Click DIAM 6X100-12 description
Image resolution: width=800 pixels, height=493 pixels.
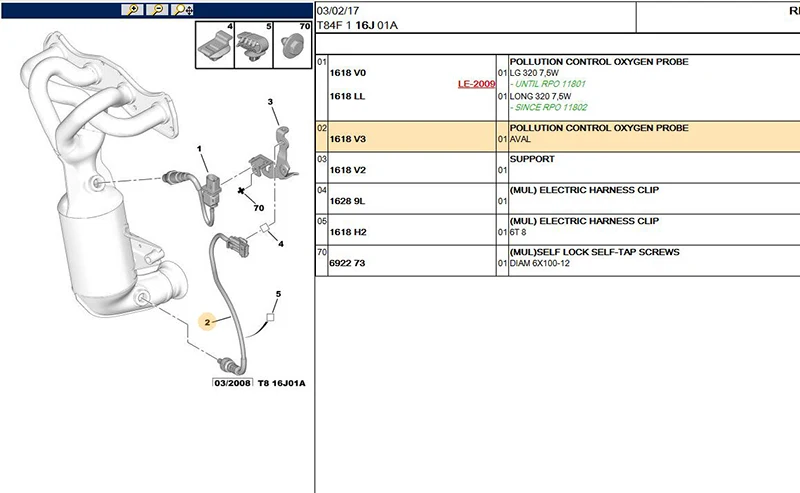pyautogui.click(x=539, y=263)
